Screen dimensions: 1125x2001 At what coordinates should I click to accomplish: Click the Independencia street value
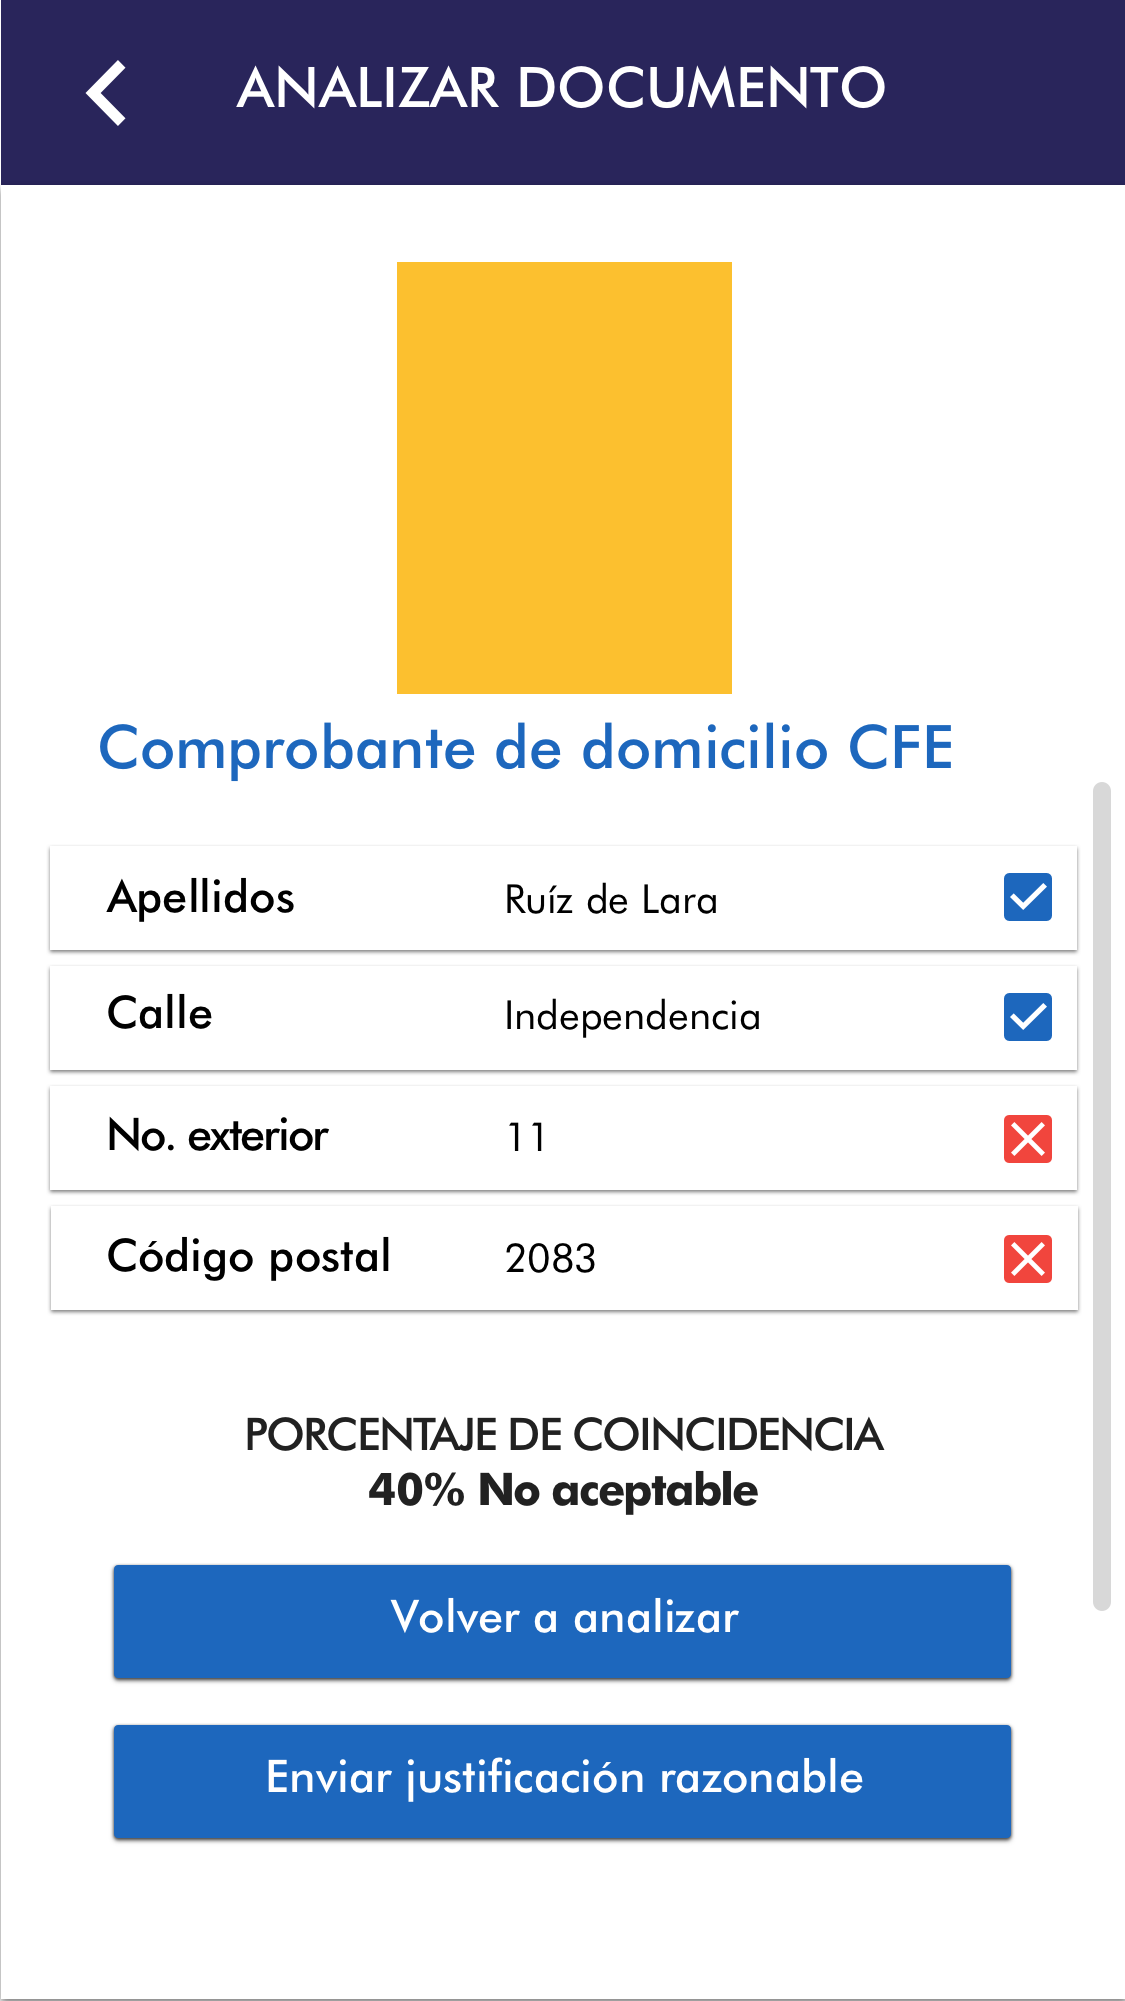pyautogui.click(x=632, y=1017)
